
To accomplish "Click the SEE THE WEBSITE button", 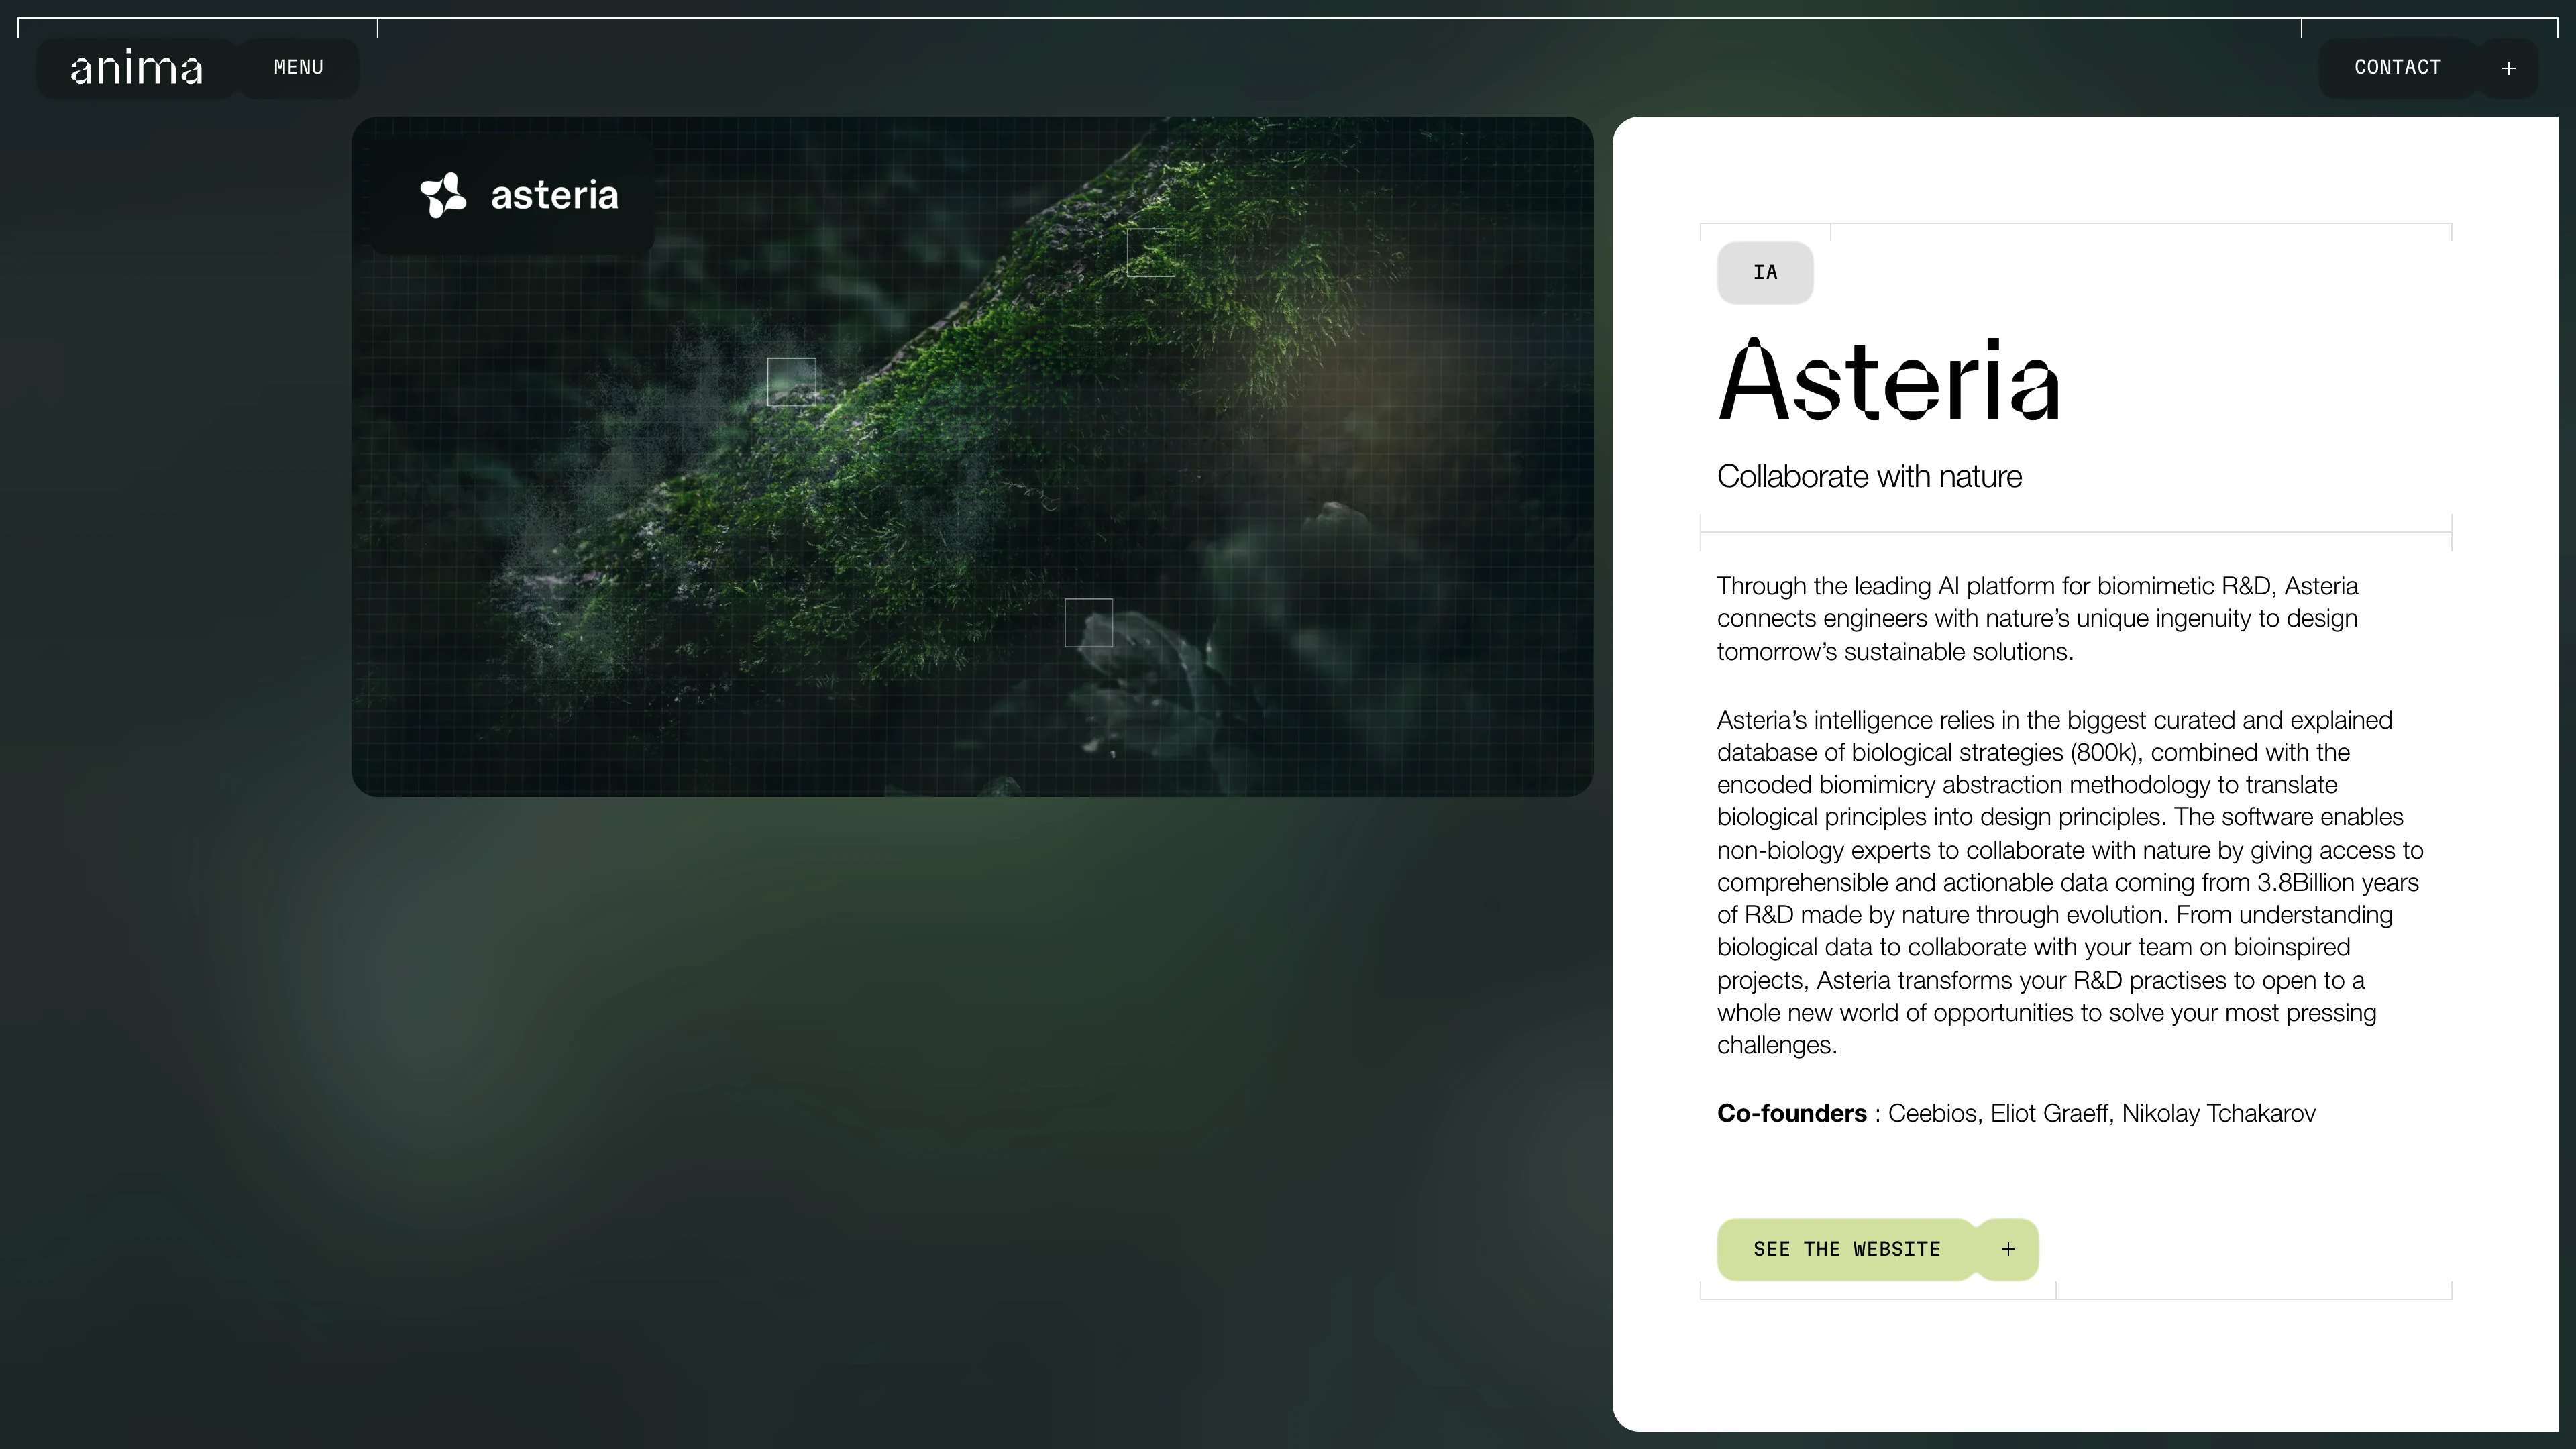I will tap(1846, 1249).
